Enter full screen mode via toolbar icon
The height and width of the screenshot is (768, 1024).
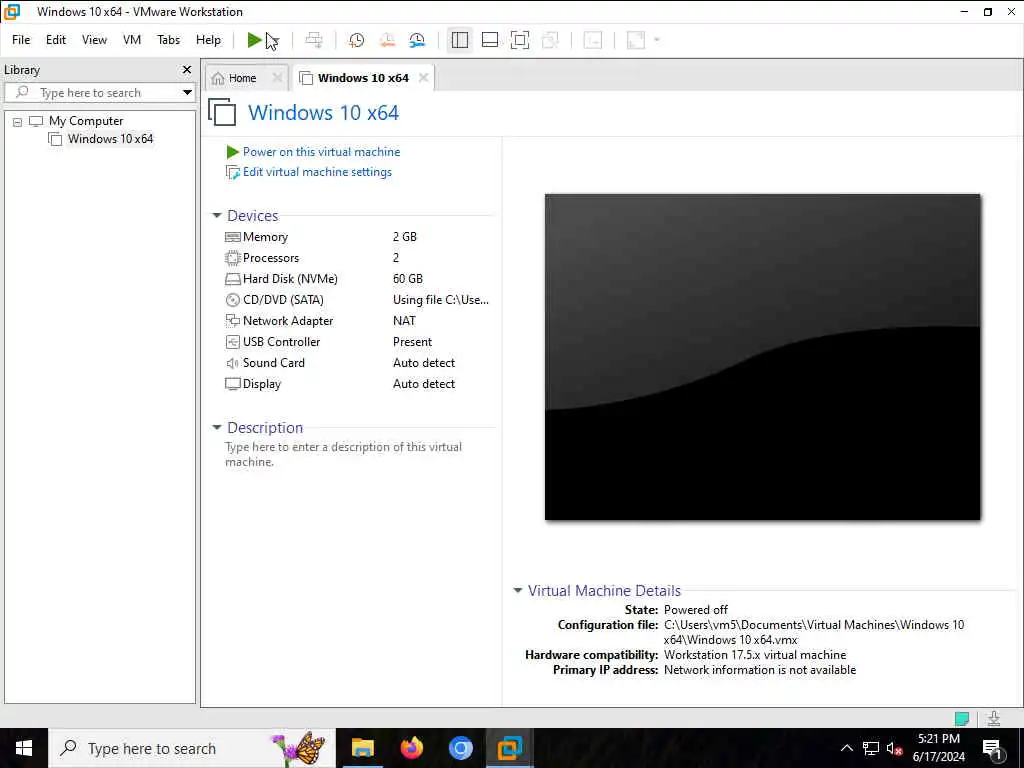520,40
